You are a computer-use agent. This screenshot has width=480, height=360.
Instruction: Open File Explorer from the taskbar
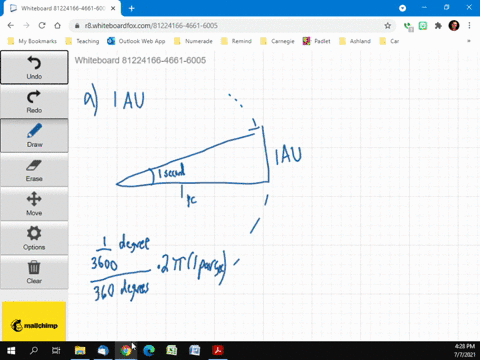[80, 351]
